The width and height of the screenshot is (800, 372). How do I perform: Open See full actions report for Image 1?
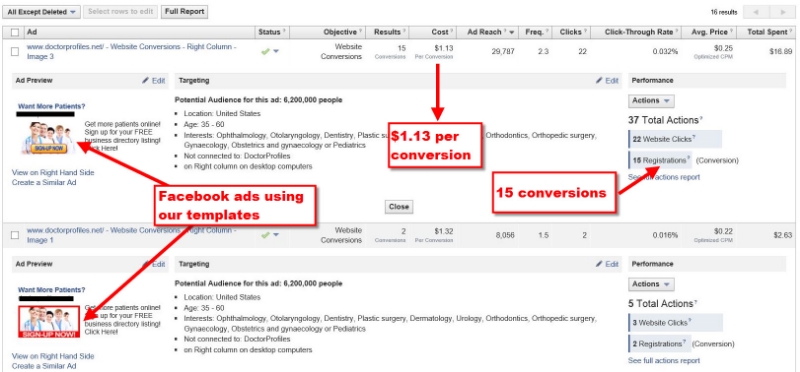[x=664, y=361]
